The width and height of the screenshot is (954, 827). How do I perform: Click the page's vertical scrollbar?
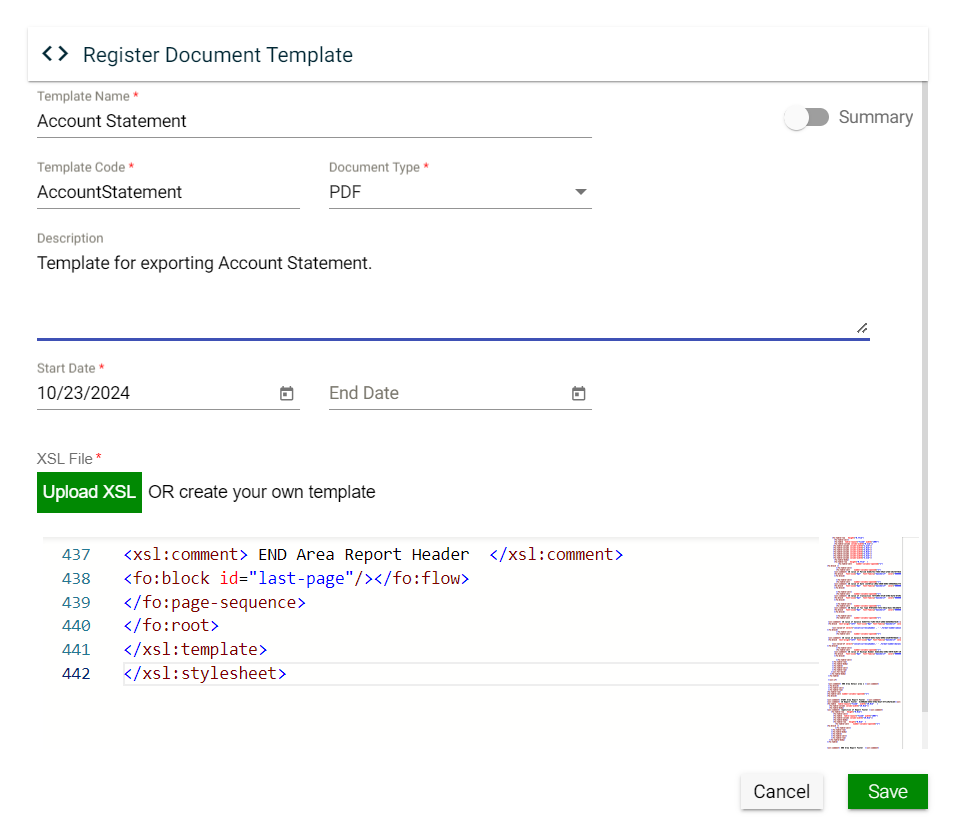[x=923, y=400]
